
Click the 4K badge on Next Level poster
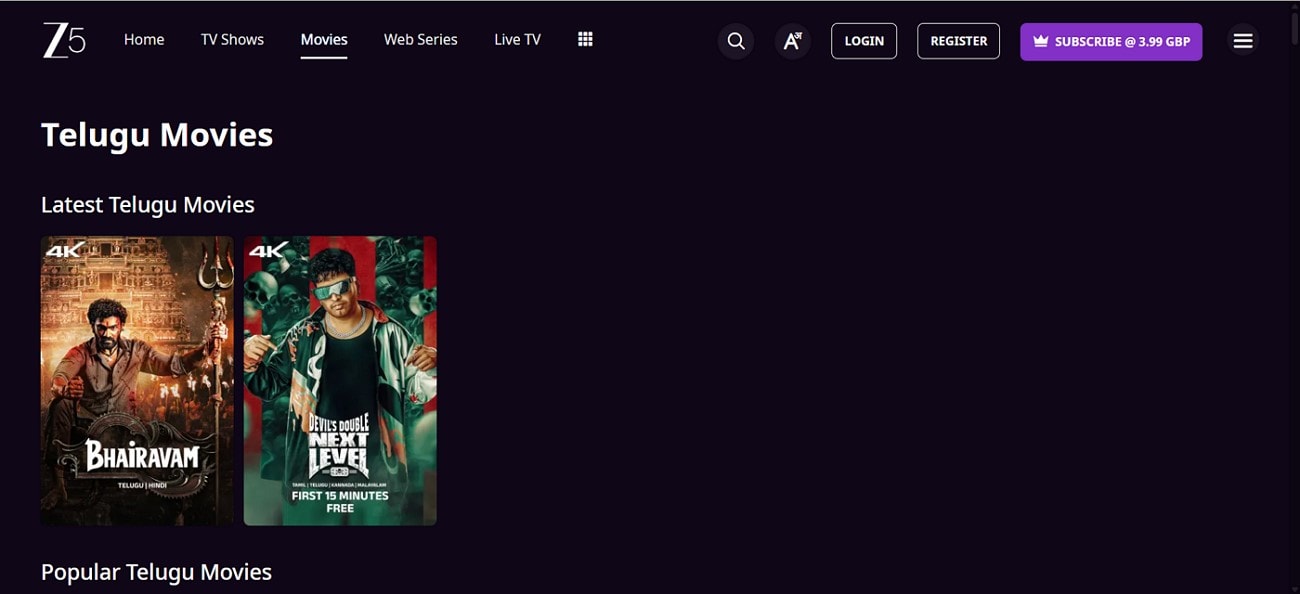tap(266, 252)
